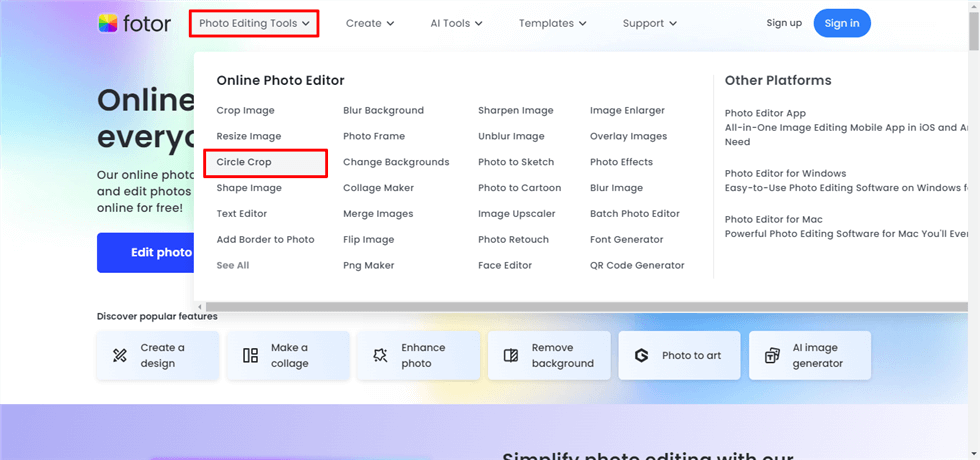The height and width of the screenshot is (460, 980).
Task: Select Image Enlarger option
Action: tap(628, 111)
